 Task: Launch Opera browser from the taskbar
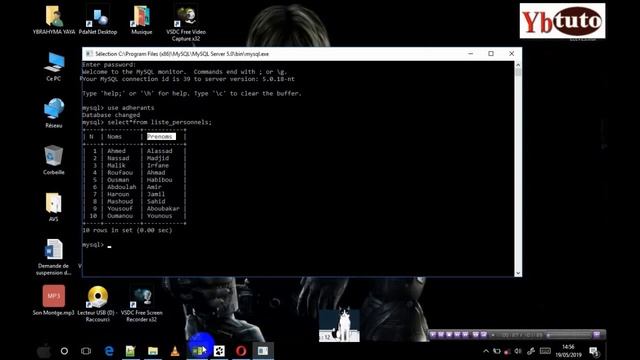pyautogui.click(x=241, y=351)
